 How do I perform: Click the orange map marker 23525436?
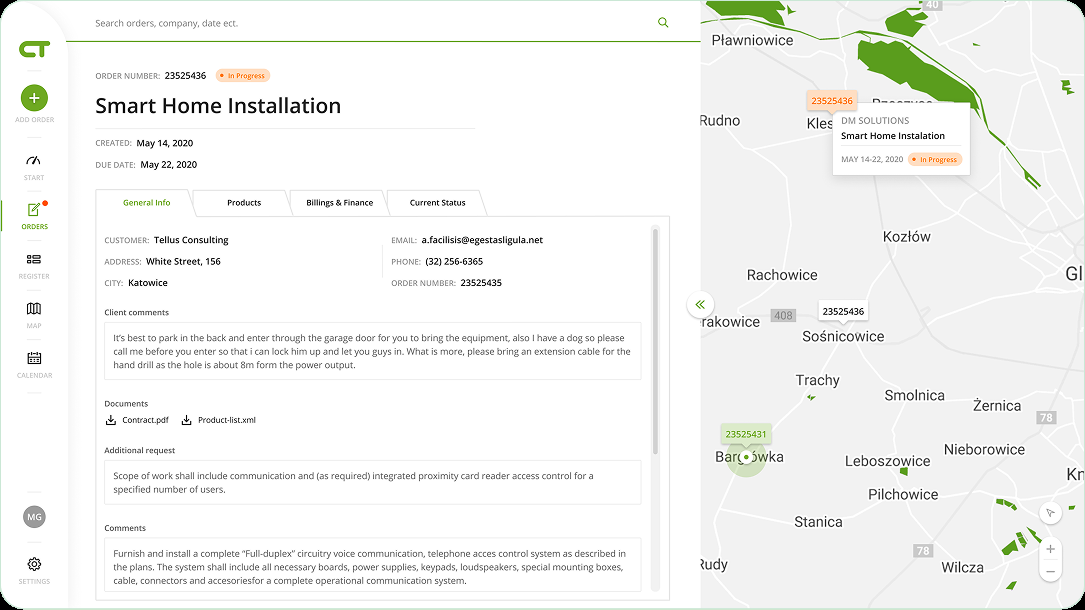[832, 101]
